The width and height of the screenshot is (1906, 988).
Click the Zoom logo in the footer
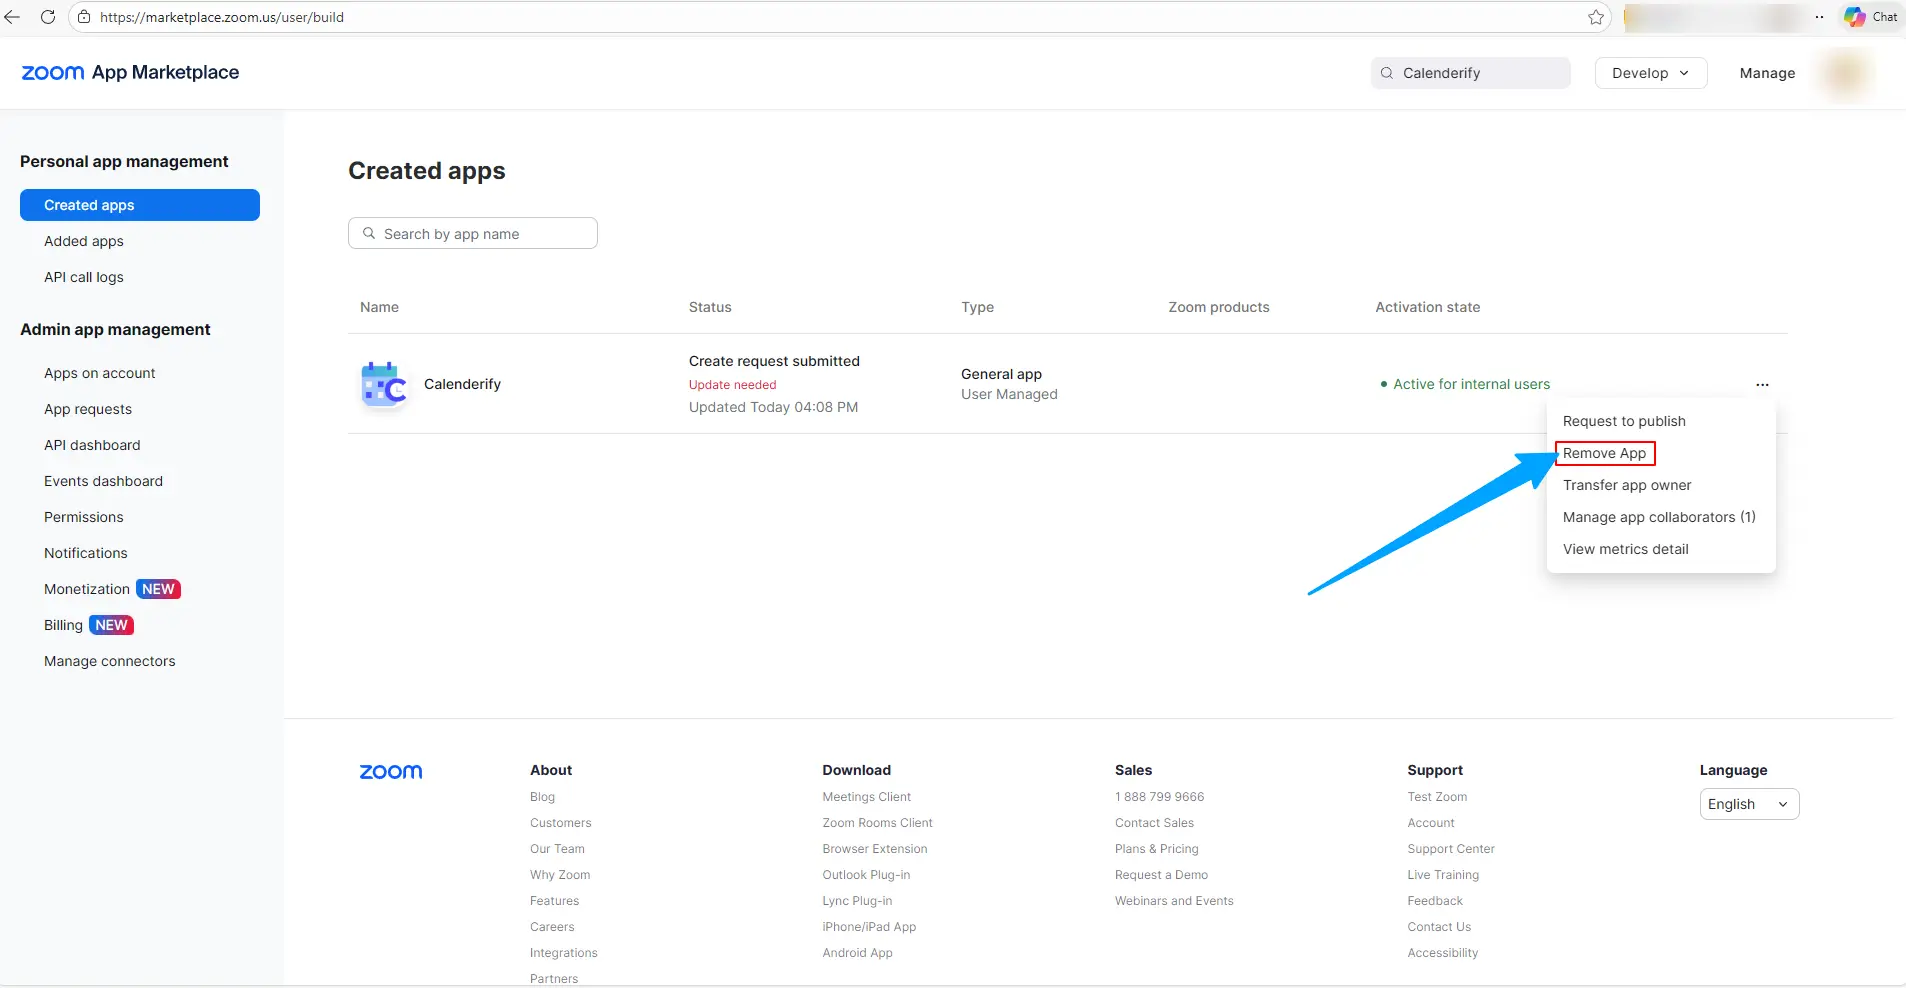[391, 772]
